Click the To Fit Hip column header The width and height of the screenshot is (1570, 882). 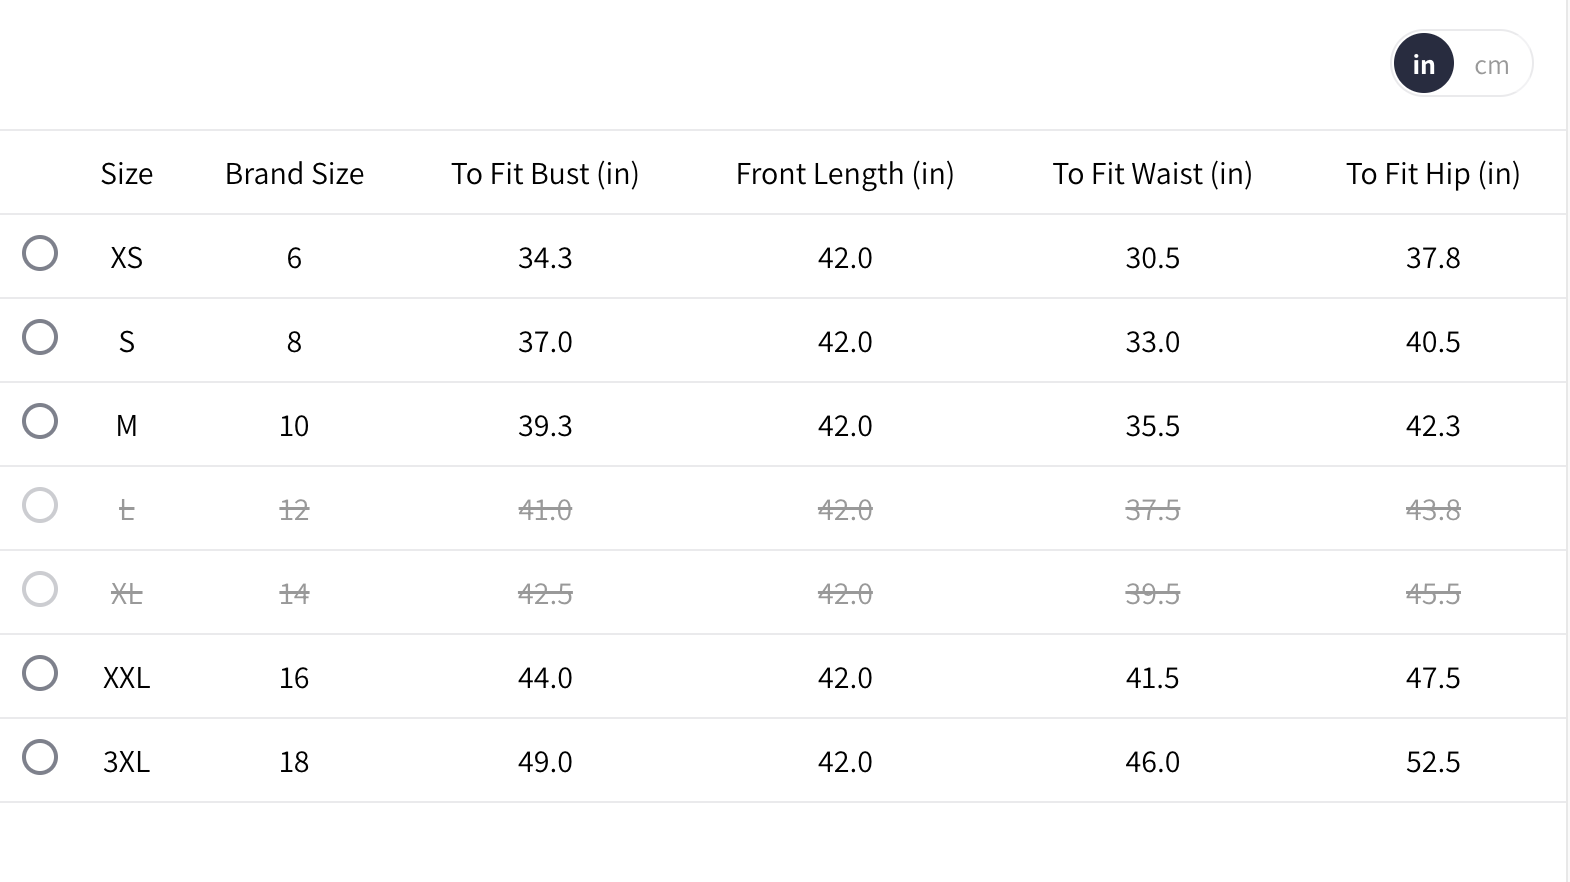[x=1432, y=174]
